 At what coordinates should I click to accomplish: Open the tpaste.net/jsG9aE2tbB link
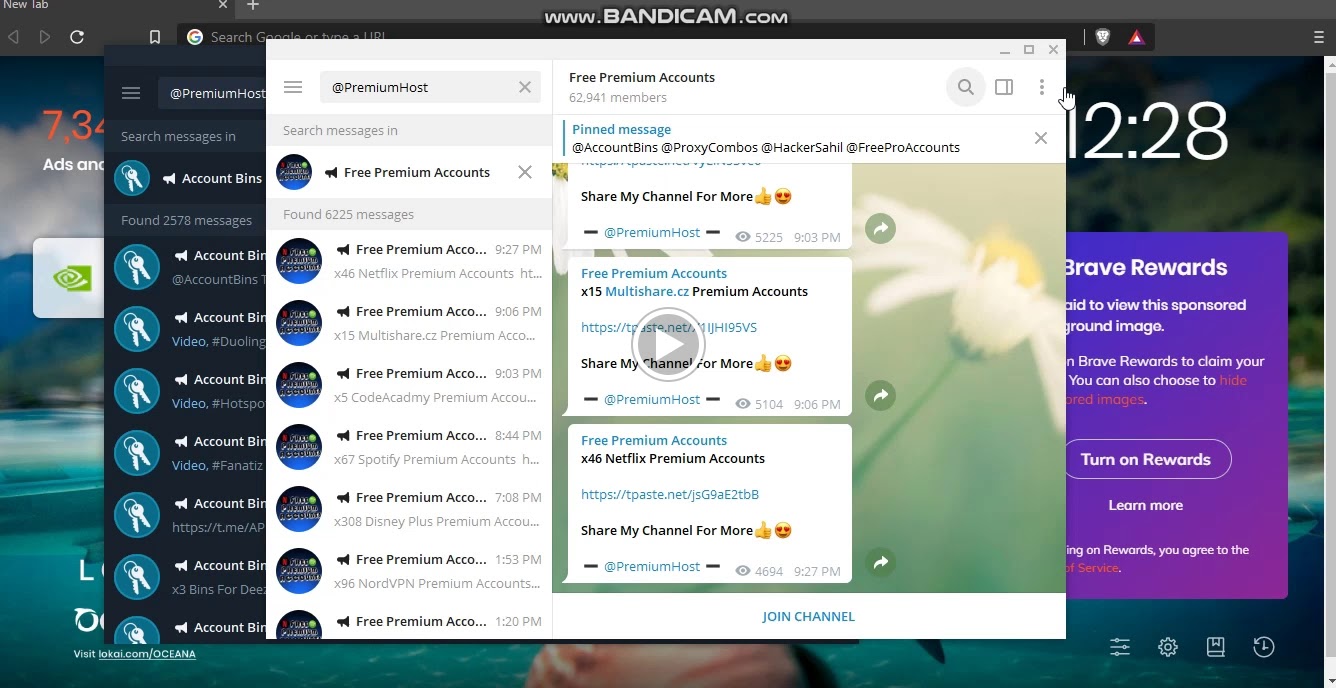pyautogui.click(x=670, y=494)
